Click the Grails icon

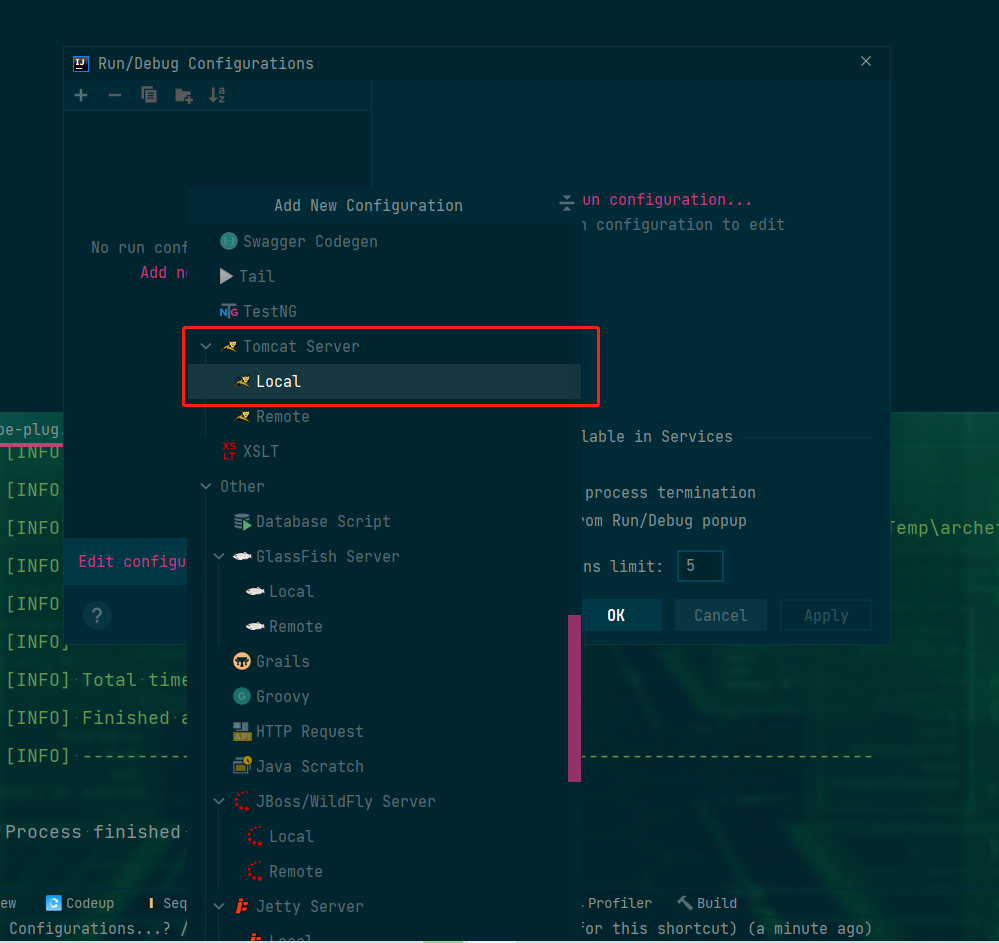click(242, 661)
